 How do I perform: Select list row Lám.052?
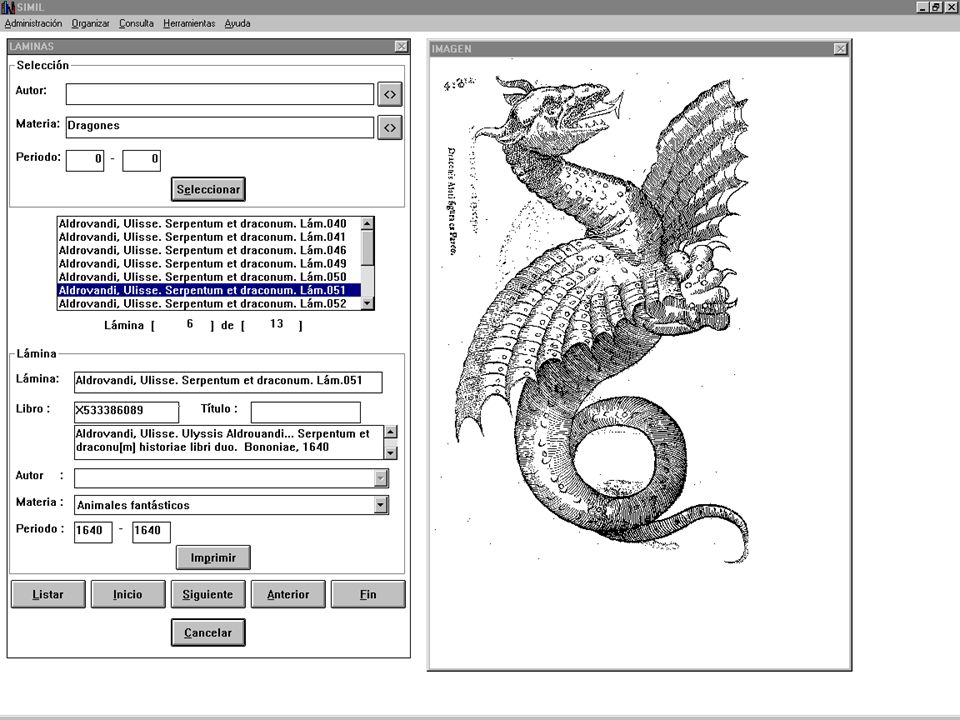pyautogui.click(x=209, y=304)
